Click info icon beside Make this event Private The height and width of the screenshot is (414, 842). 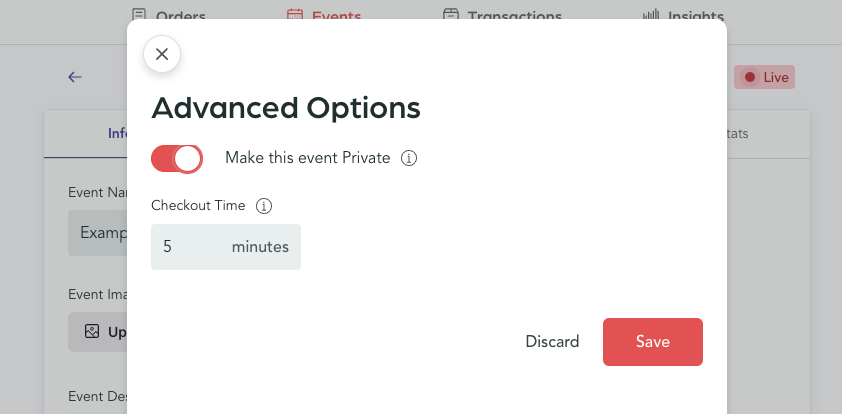(x=408, y=158)
